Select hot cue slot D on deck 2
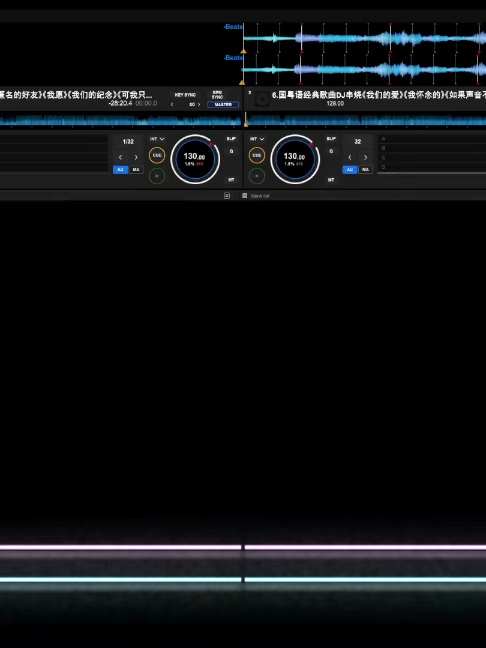Image resolution: width=486 pixels, height=648 pixels. click(431, 167)
